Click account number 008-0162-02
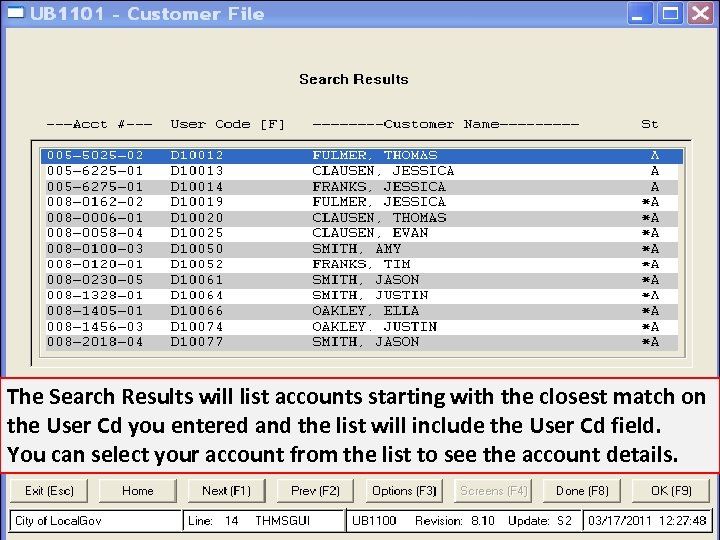Screen dimensions: 720x540 click(95, 202)
